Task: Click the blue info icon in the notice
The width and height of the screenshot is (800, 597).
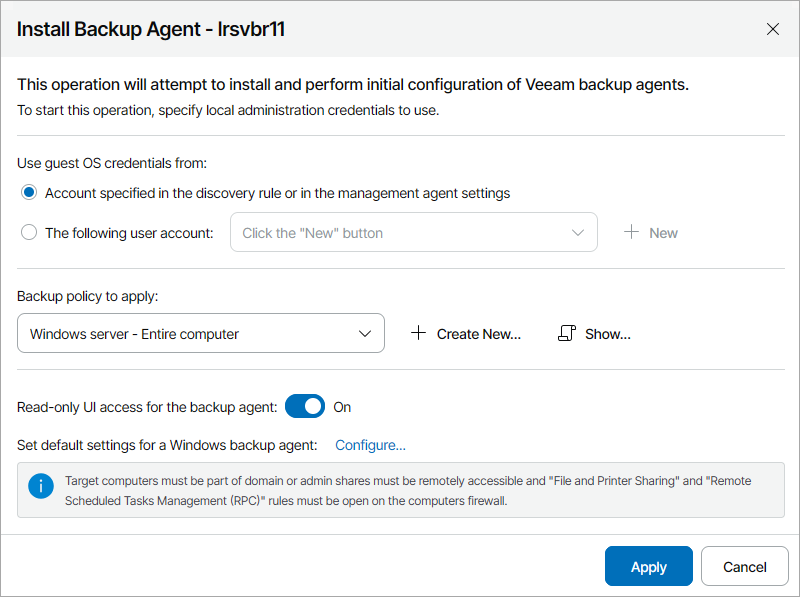Action: [41, 489]
